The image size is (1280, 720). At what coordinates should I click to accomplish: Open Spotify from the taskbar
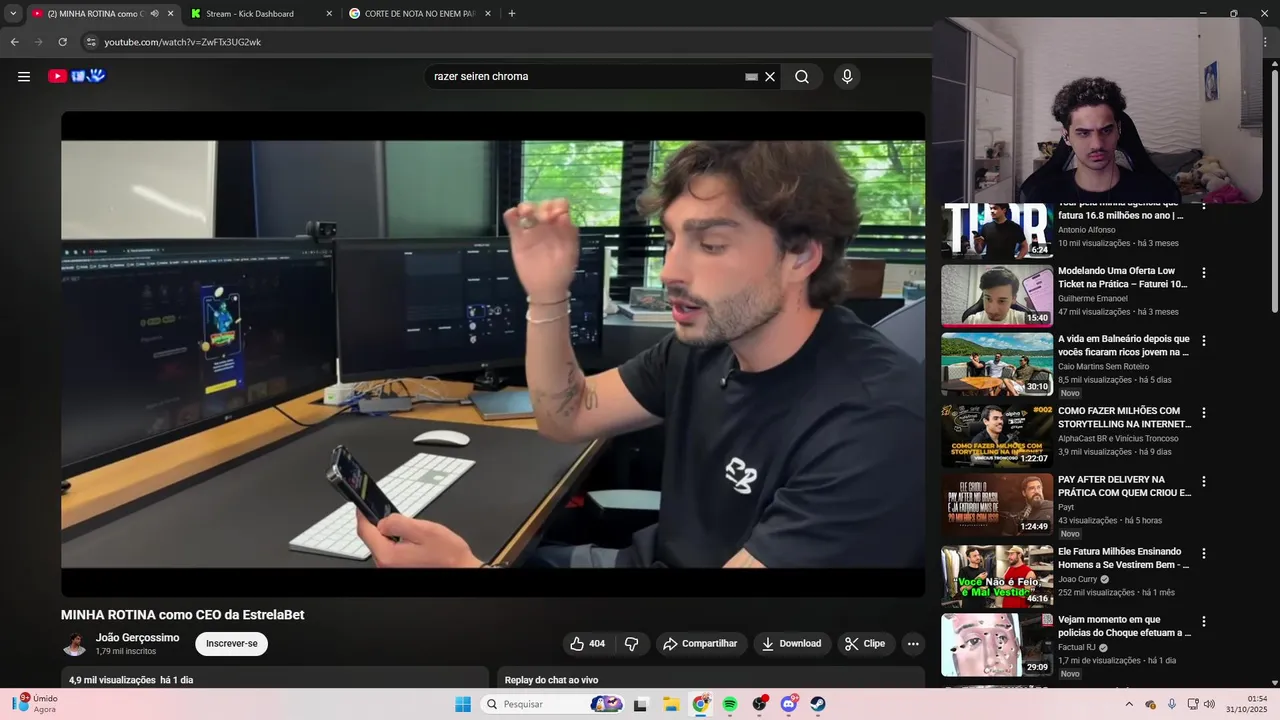pyautogui.click(x=730, y=704)
